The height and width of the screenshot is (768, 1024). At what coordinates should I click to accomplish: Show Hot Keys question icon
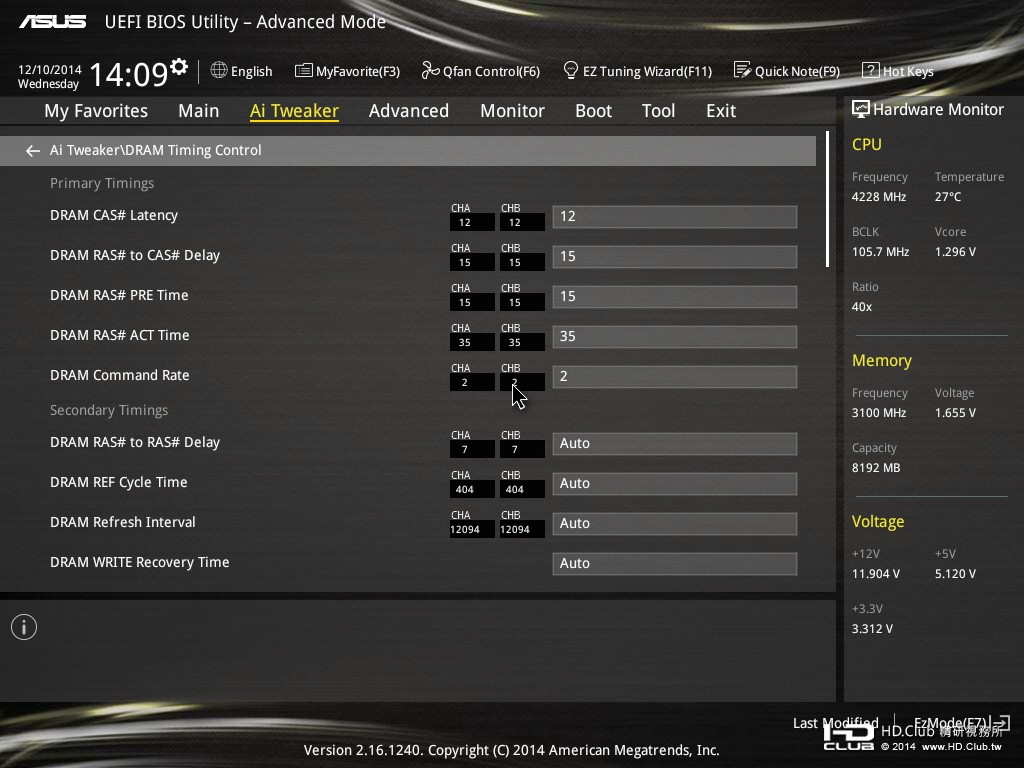tap(871, 70)
